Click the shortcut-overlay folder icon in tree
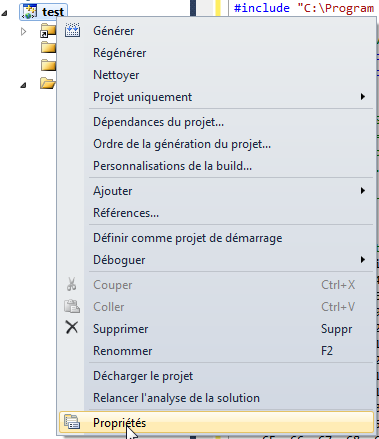 [x=48, y=30]
